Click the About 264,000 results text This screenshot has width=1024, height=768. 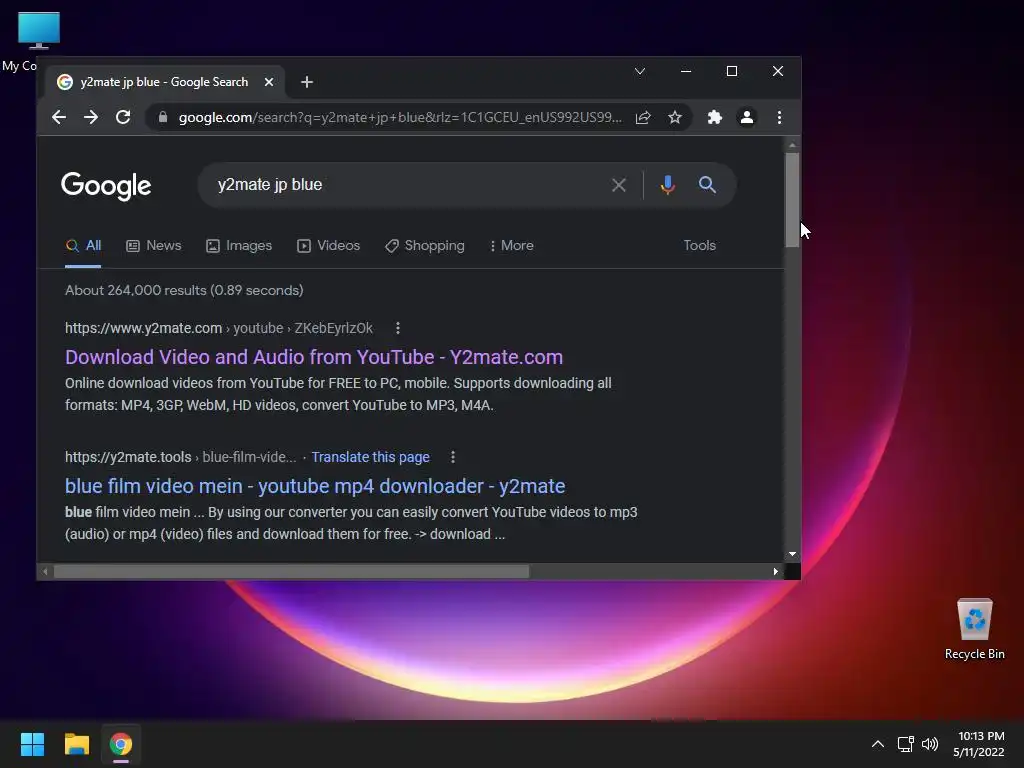[x=184, y=291]
